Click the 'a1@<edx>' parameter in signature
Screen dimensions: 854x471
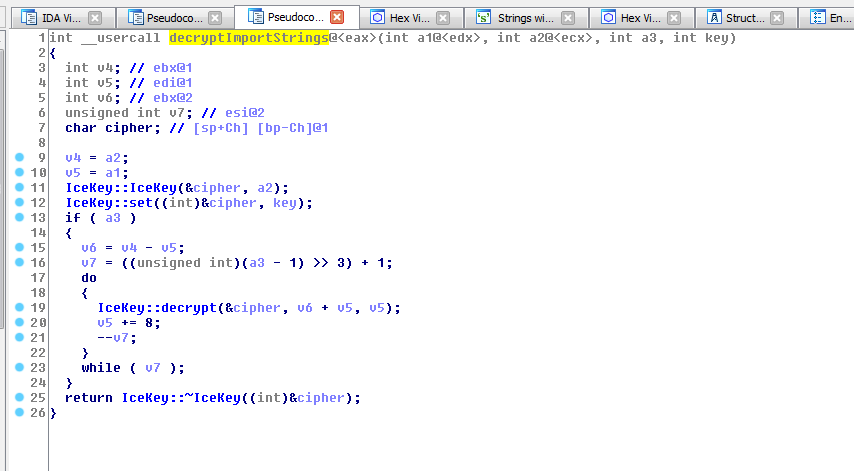[449, 38]
